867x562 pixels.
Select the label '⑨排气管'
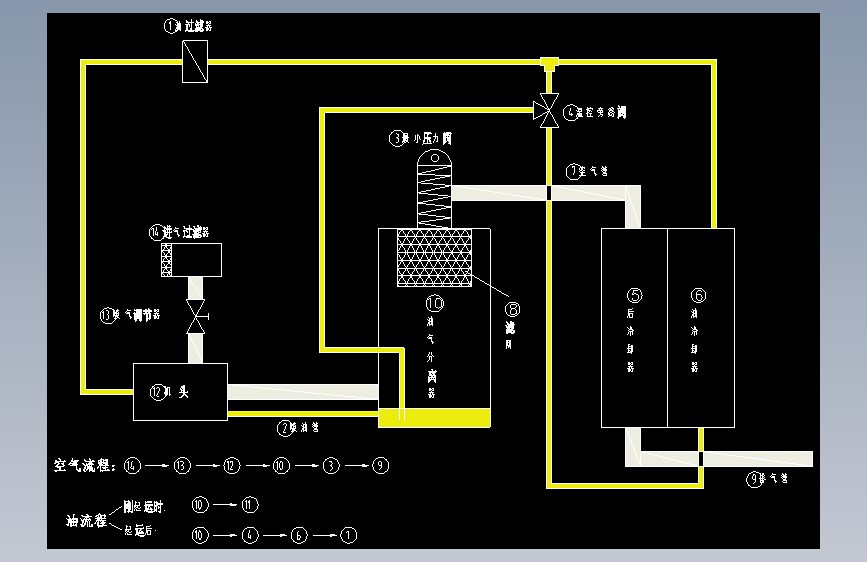(x=767, y=479)
